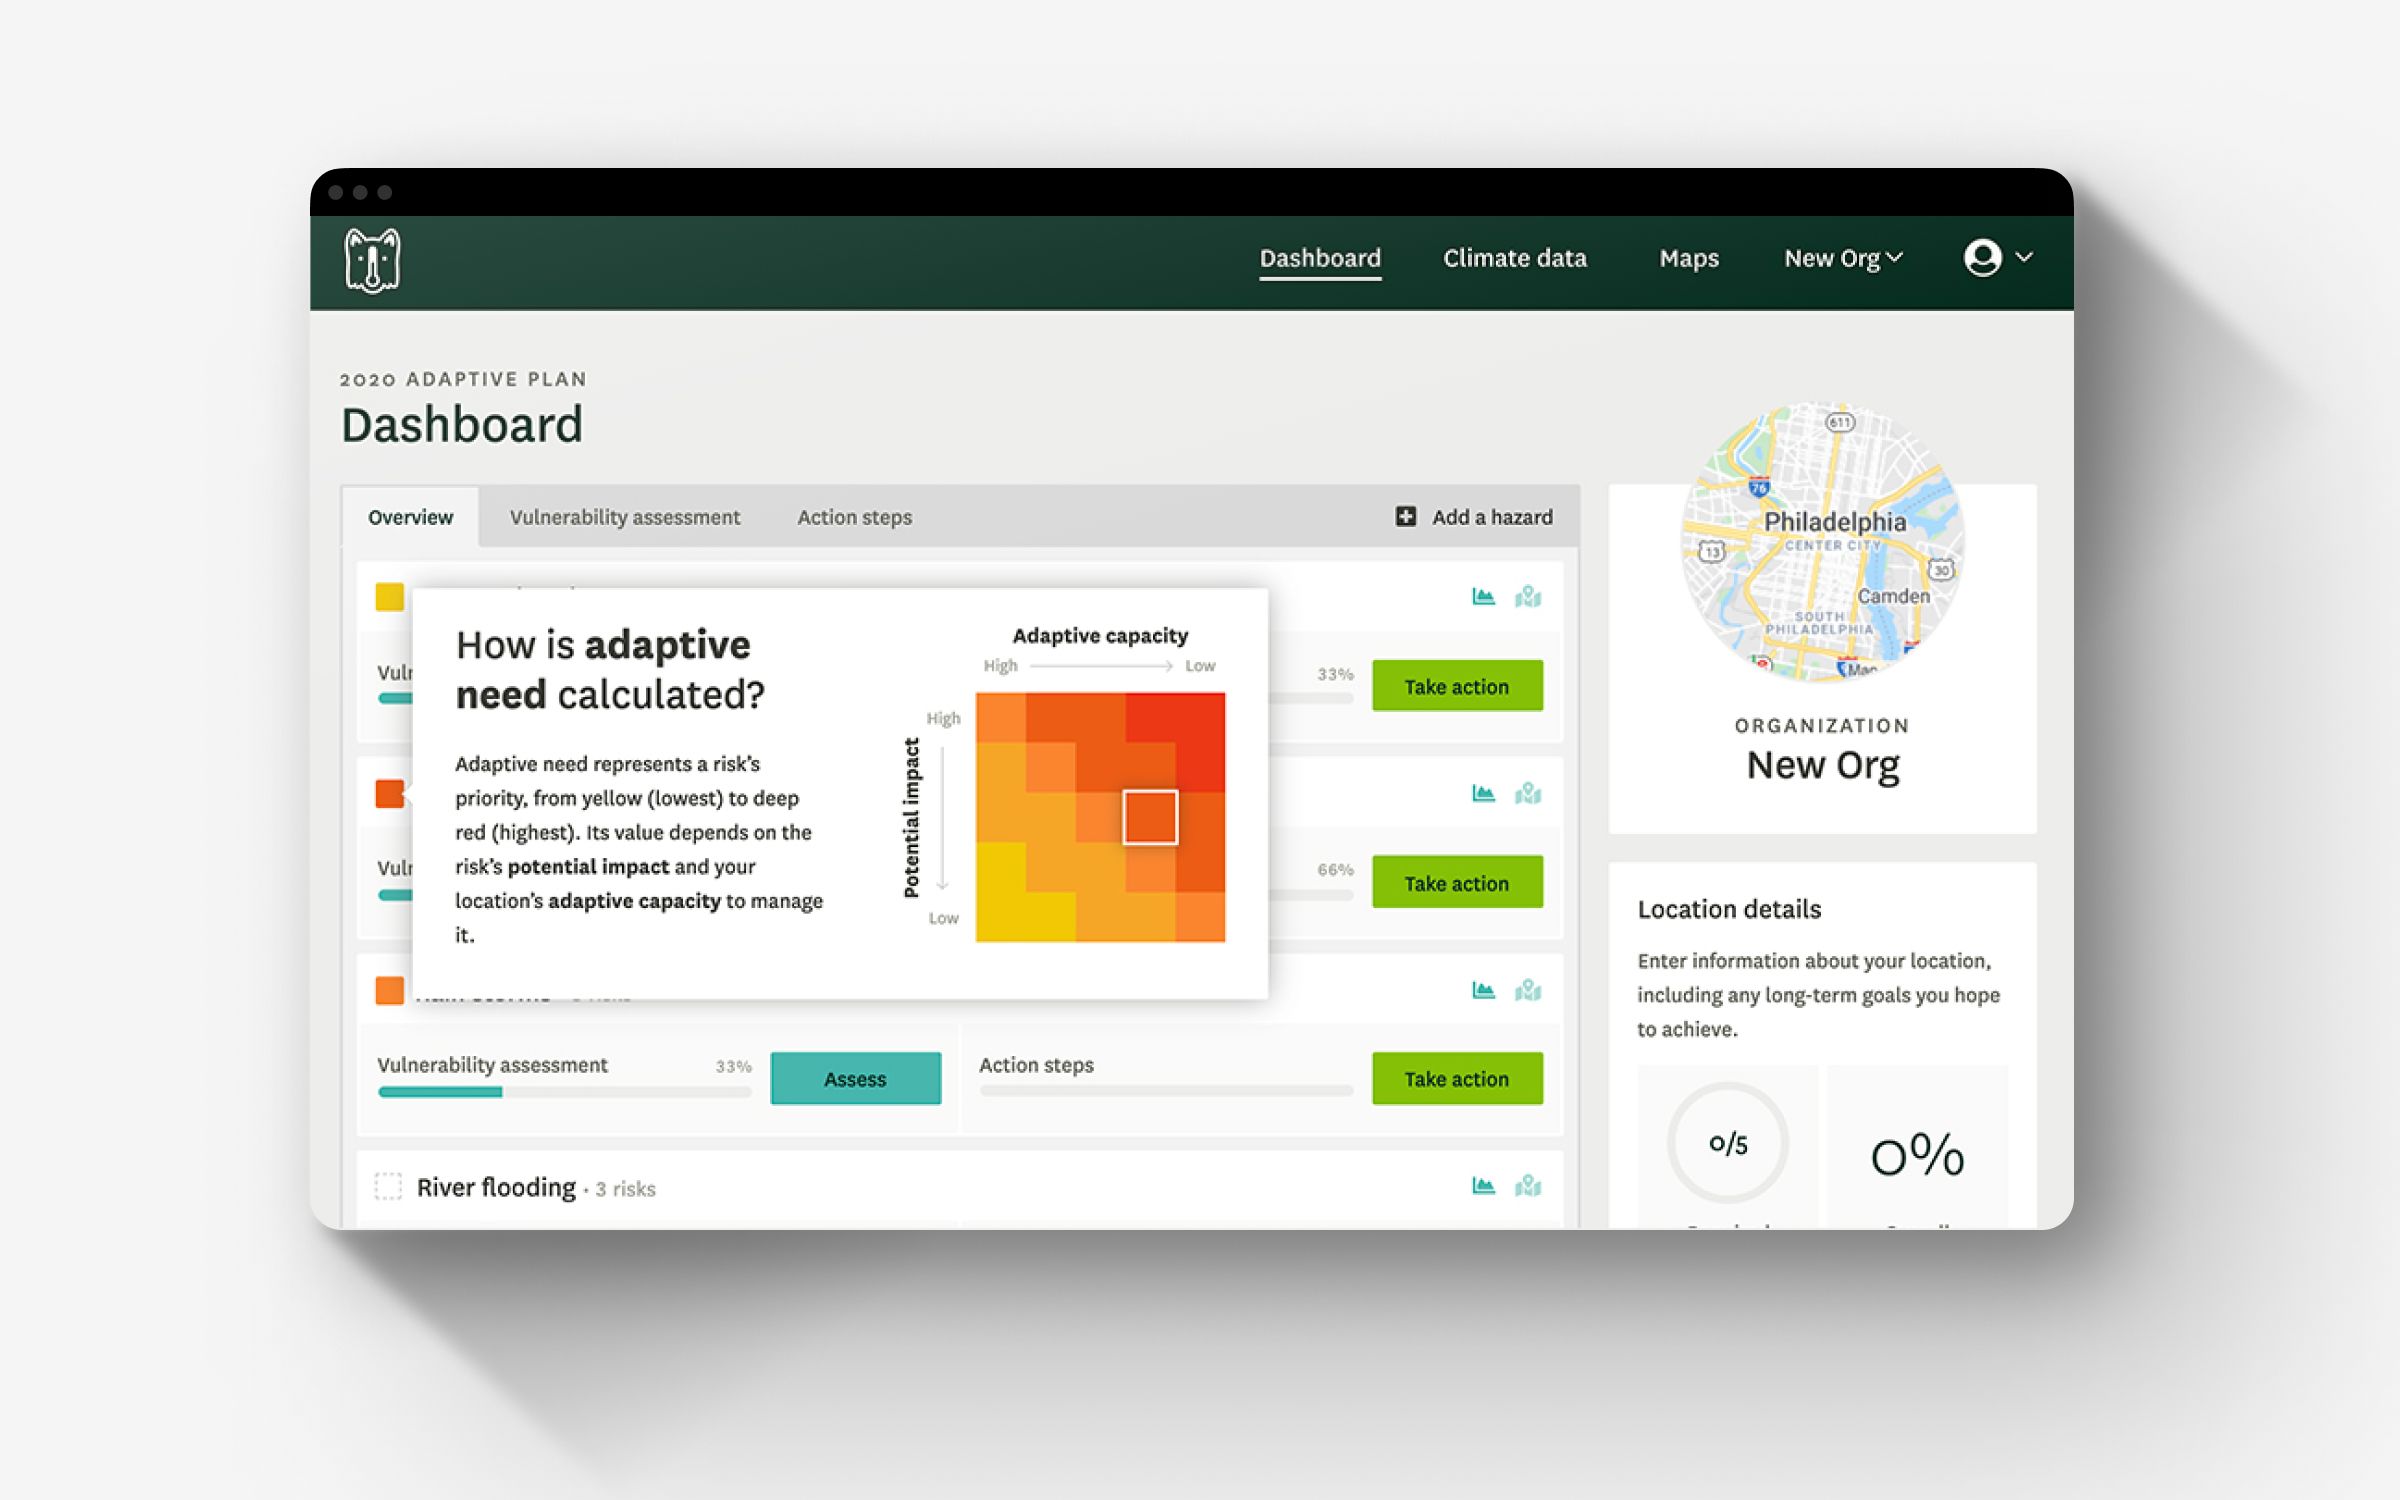The height and width of the screenshot is (1500, 2400).
Task: Click the 0/5 progress circle
Action: tap(1728, 1143)
